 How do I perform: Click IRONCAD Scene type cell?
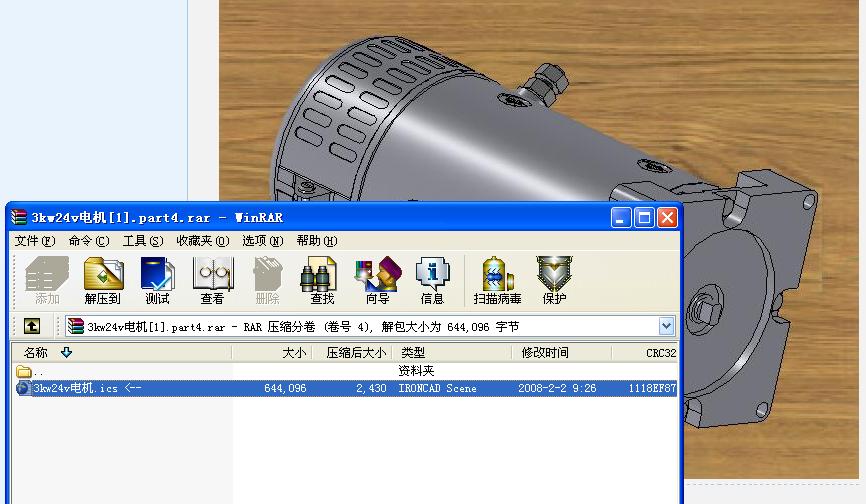tap(437, 388)
